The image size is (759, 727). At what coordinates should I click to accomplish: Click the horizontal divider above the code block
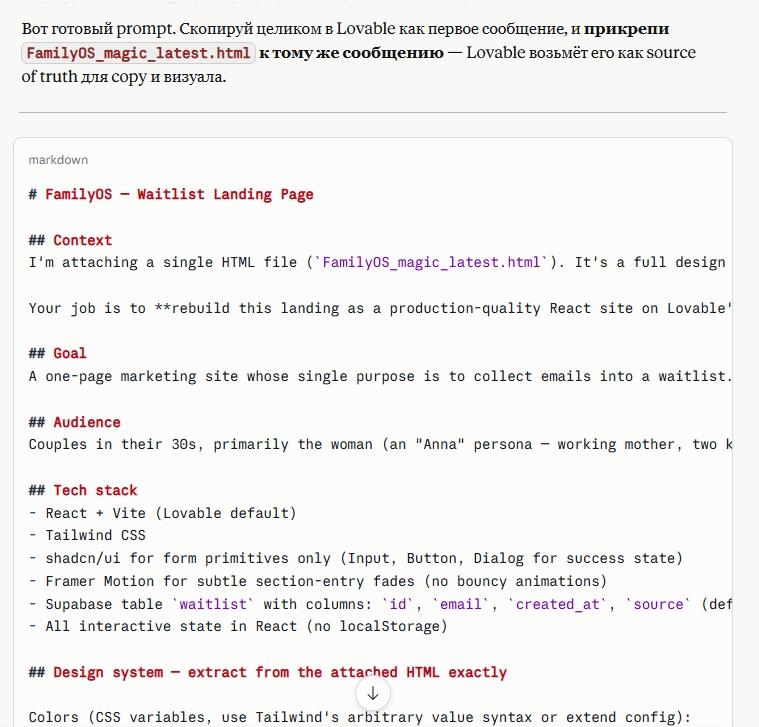click(373, 112)
